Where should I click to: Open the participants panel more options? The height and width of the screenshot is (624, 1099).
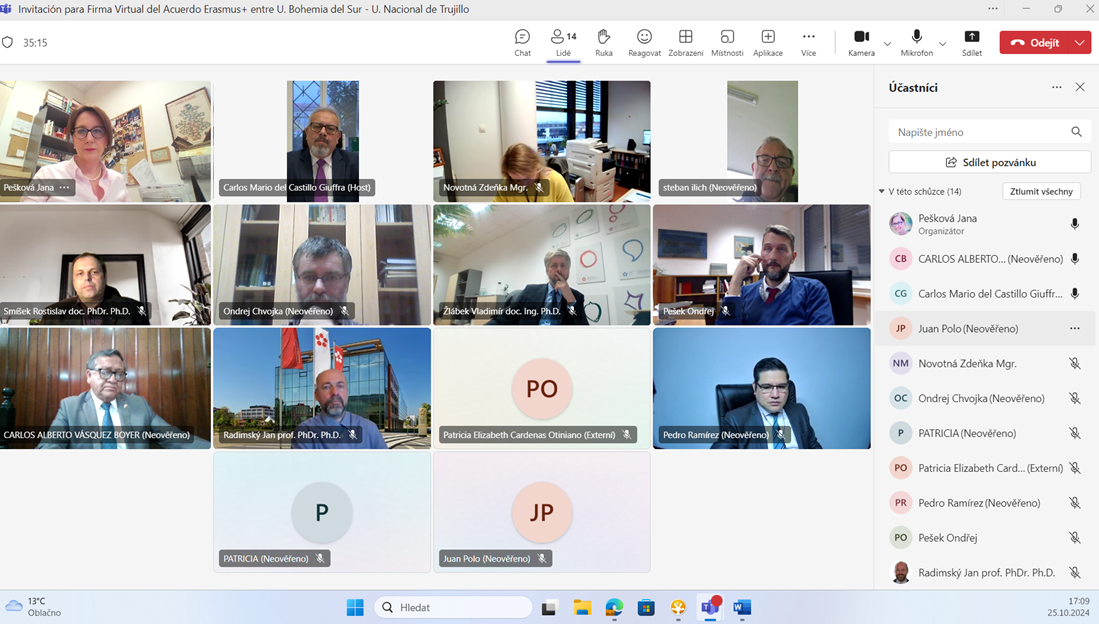[1056, 87]
